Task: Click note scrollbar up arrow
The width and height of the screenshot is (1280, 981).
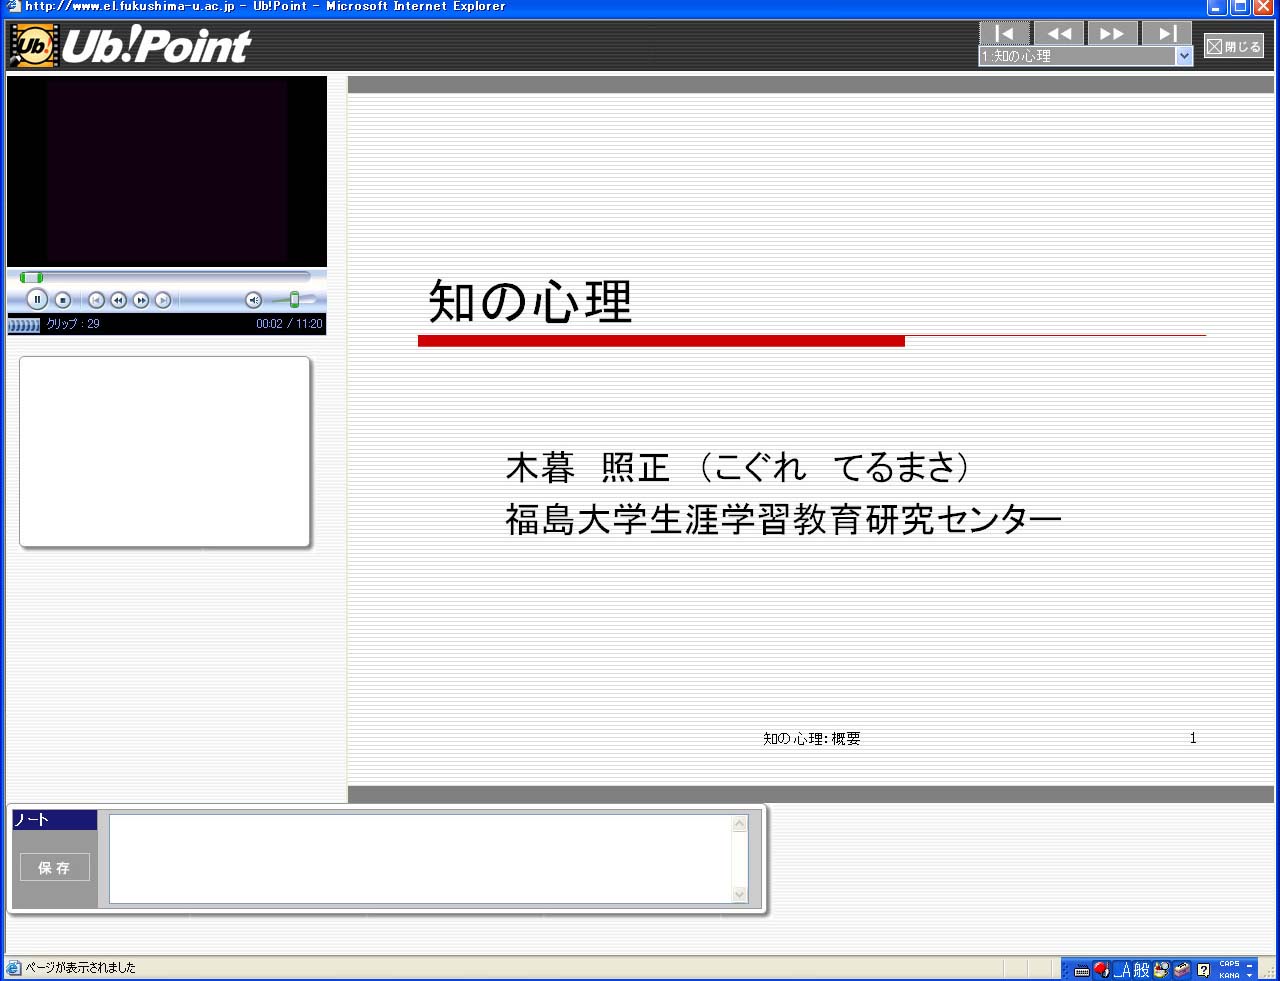Action: [x=740, y=823]
